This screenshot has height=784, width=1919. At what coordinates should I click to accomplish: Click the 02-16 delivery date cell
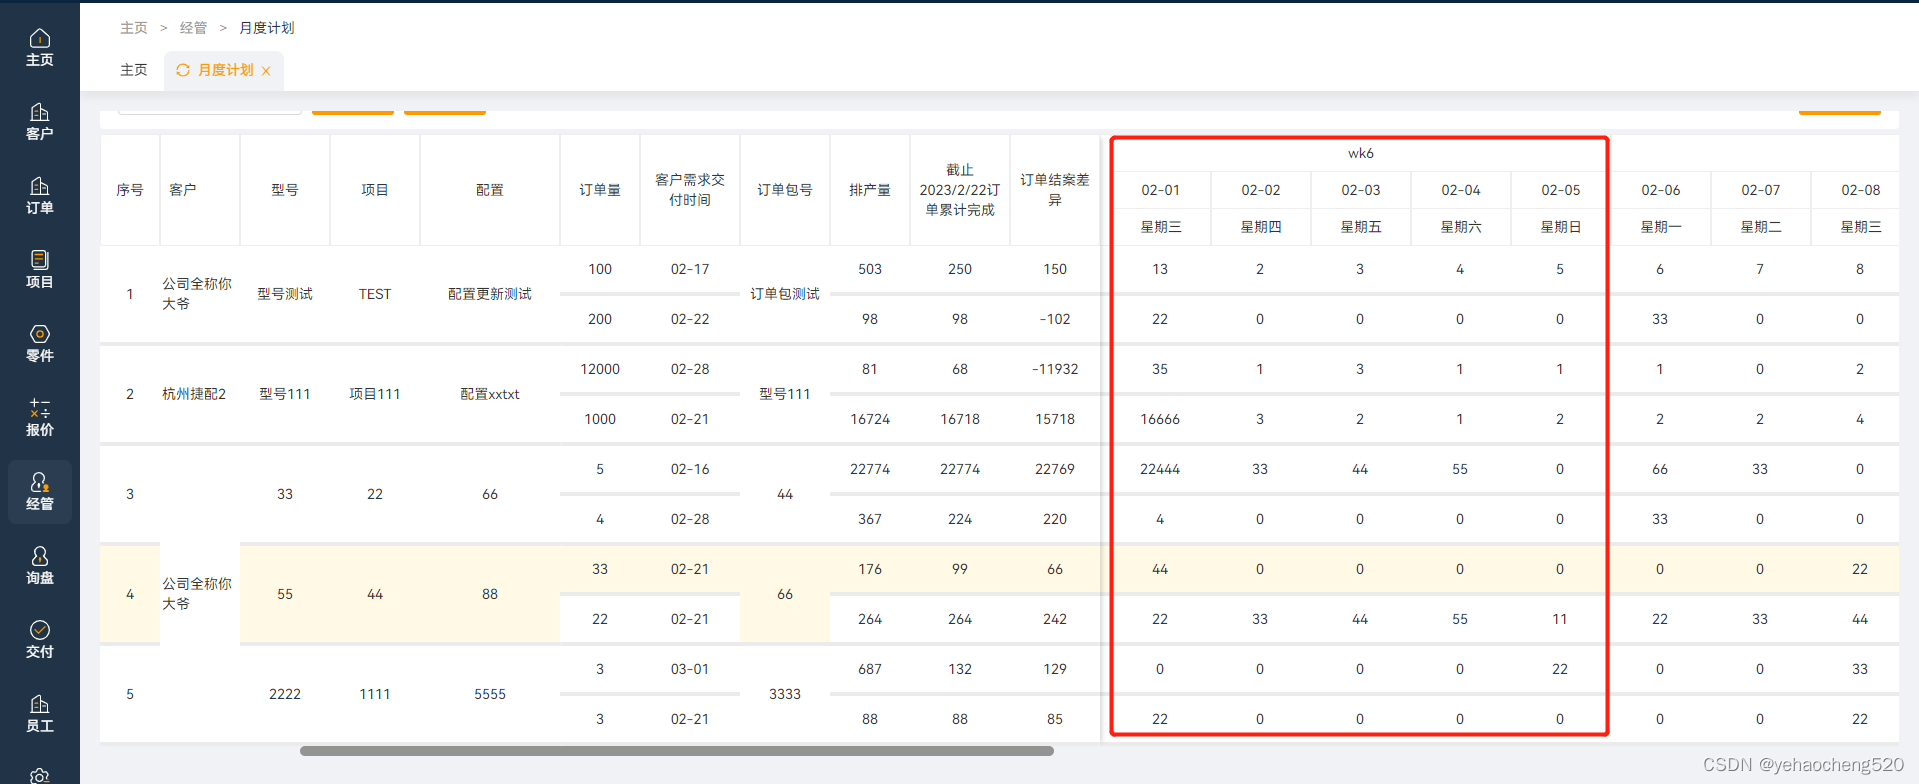[690, 469]
